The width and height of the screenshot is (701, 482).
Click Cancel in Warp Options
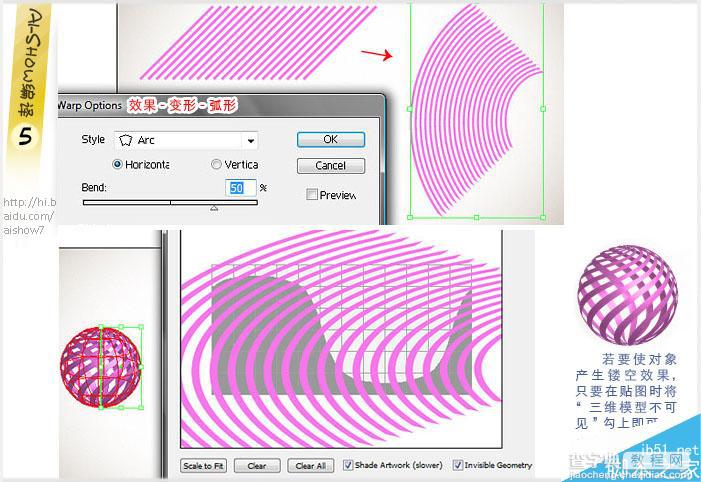[x=331, y=166]
